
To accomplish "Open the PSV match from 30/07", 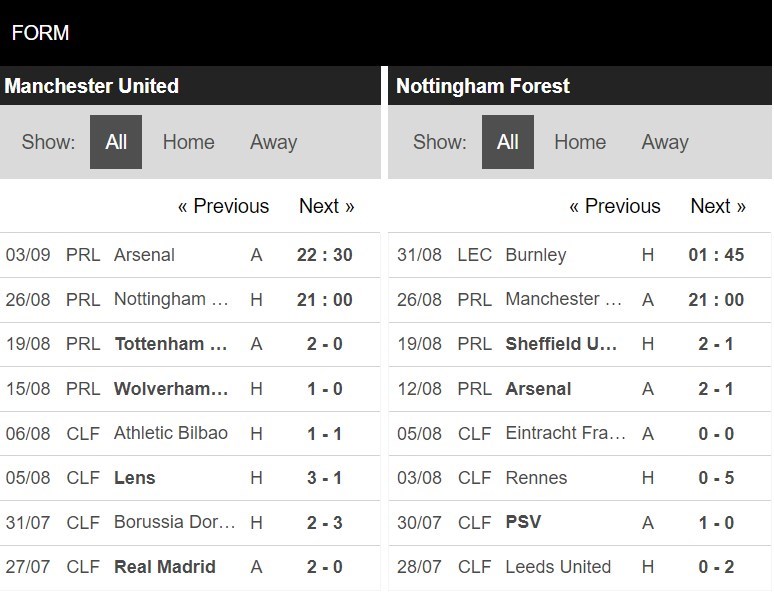I will (x=580, y=523).
